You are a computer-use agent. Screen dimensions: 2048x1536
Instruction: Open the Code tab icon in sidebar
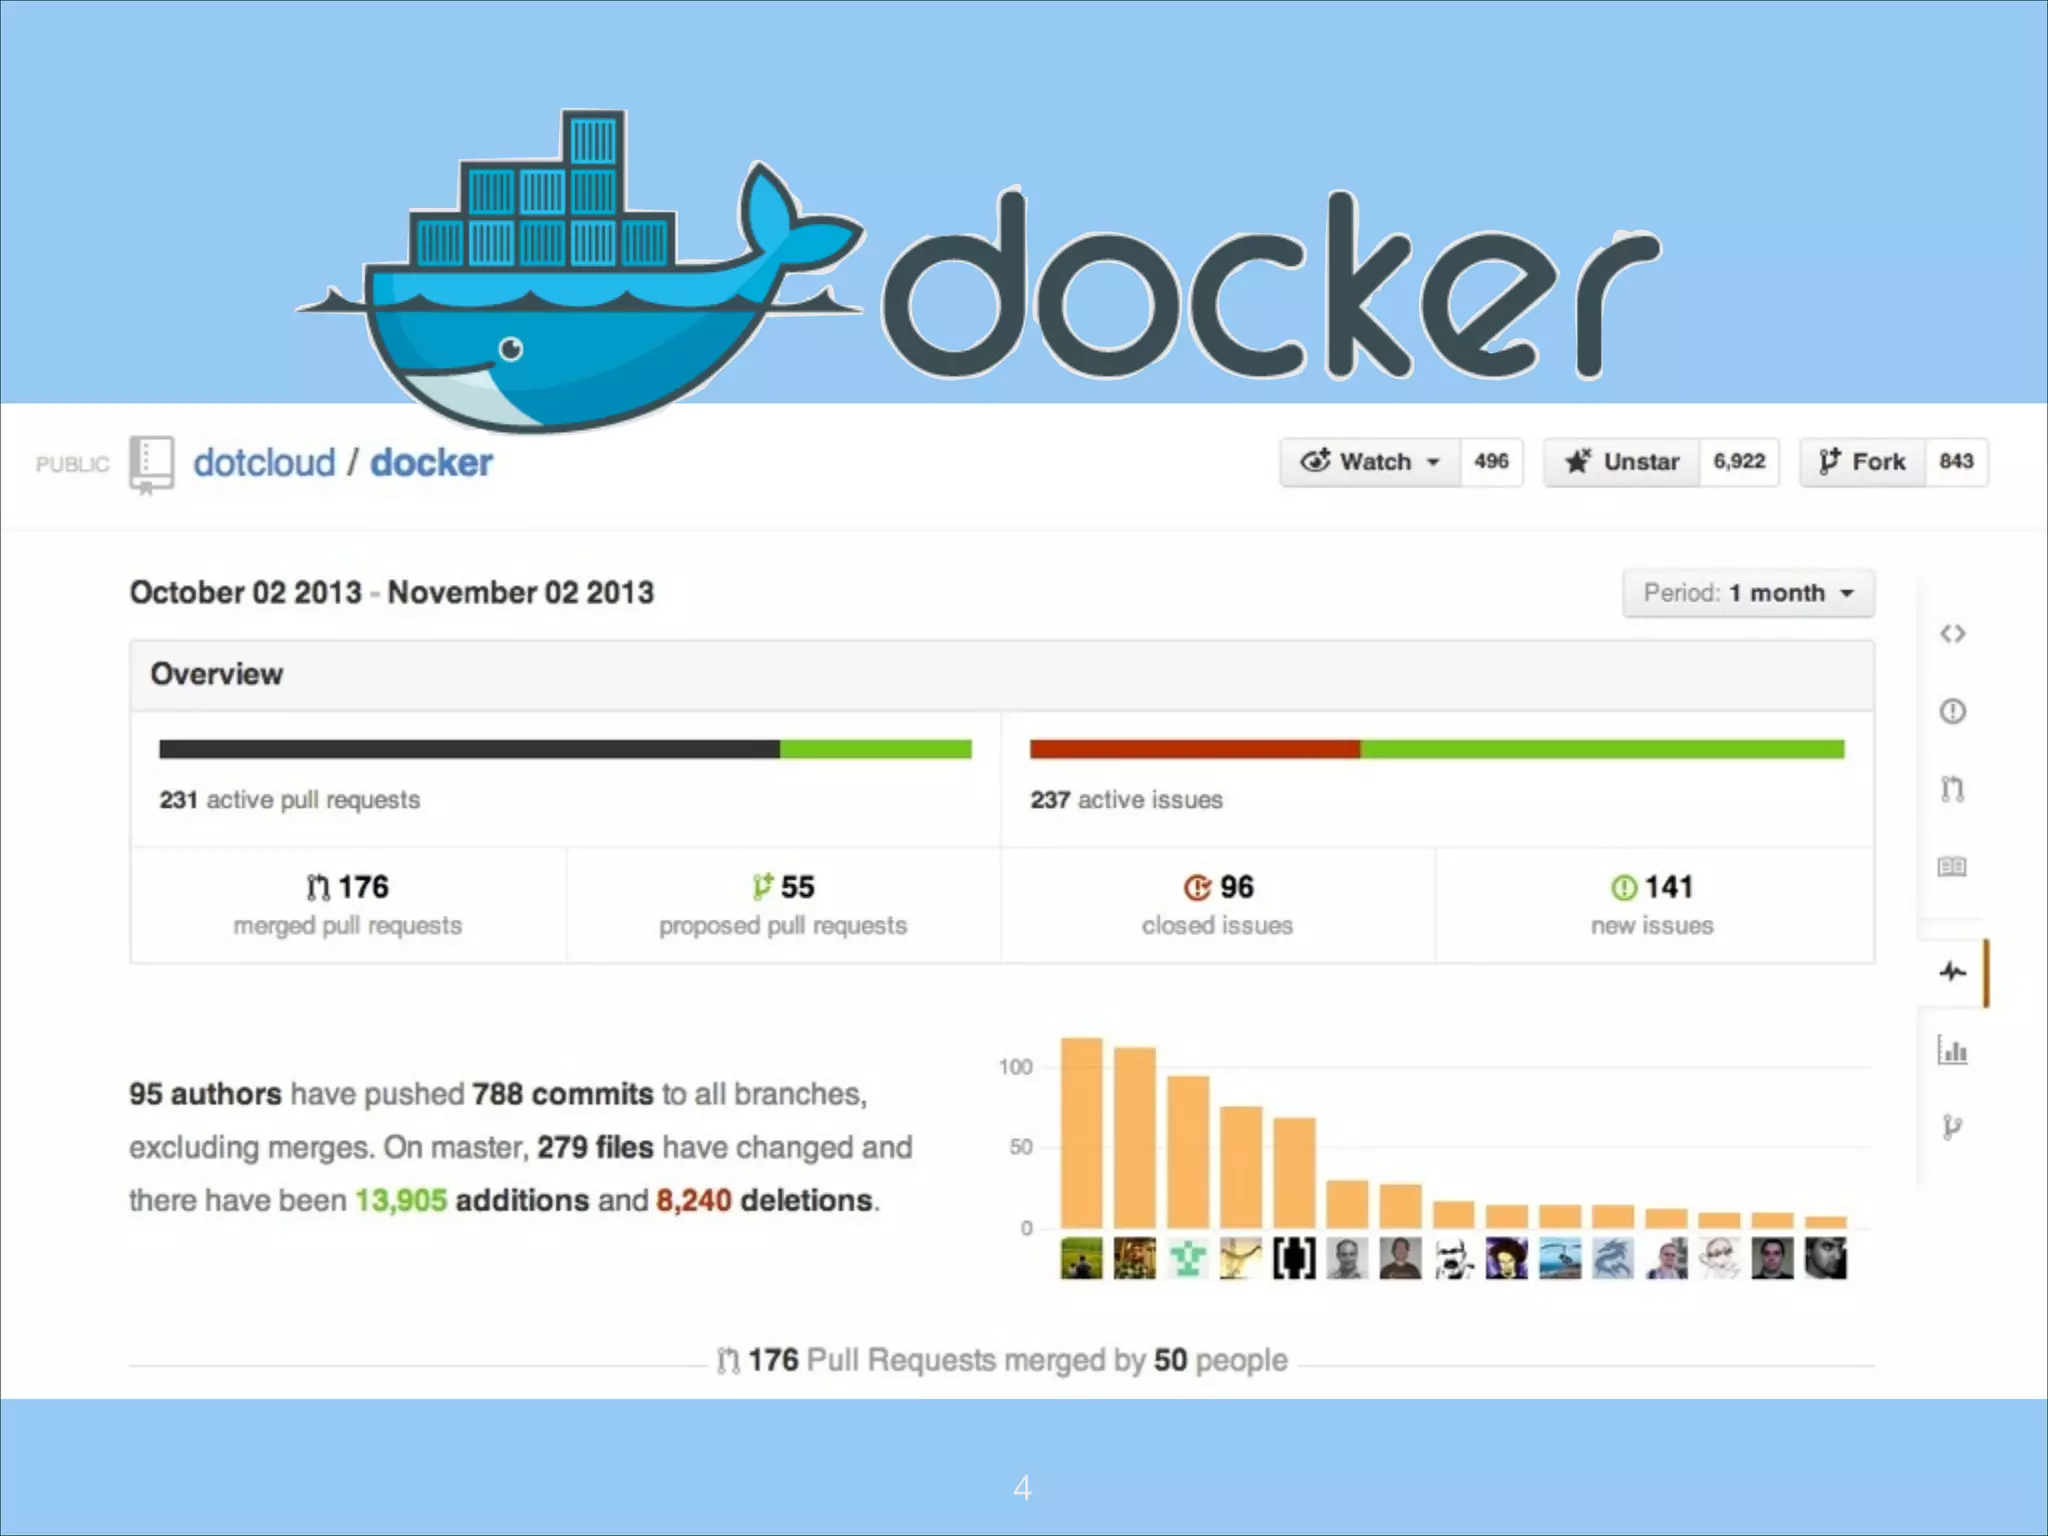(x=1952, y=634)
